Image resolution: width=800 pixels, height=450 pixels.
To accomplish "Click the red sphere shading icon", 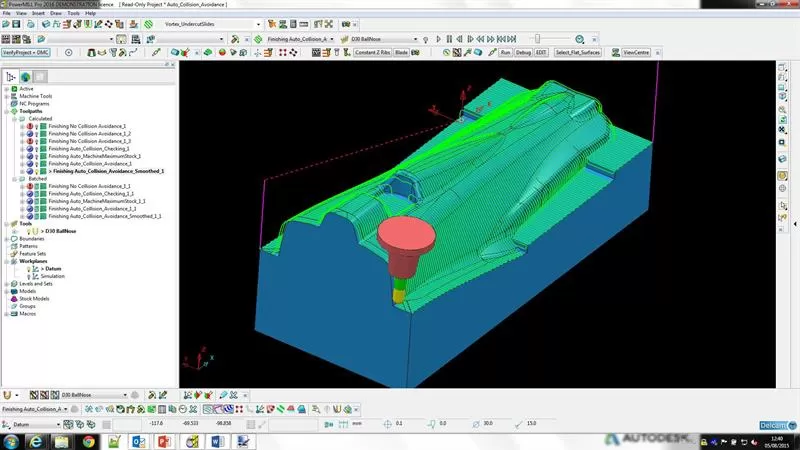I will (x=222, y=53).
